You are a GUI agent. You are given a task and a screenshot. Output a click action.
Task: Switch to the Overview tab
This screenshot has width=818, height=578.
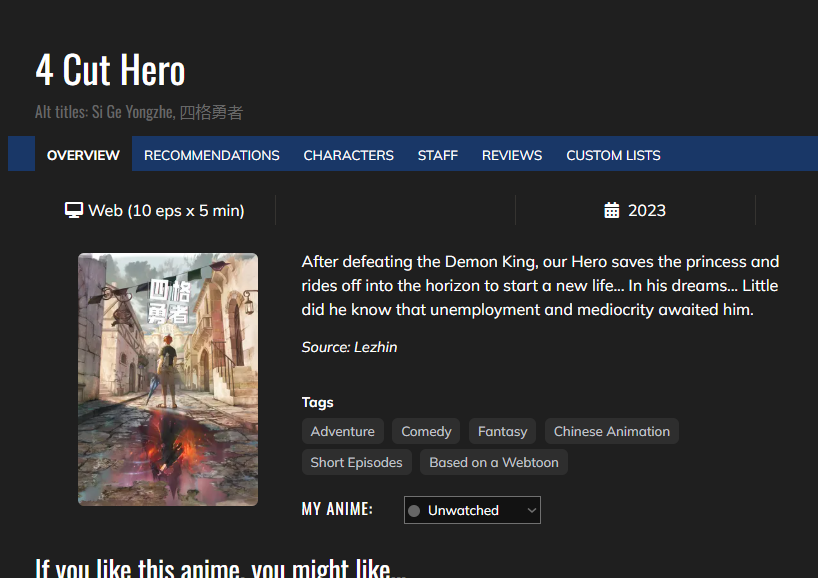pyautogui.click(x=83, y=155)
